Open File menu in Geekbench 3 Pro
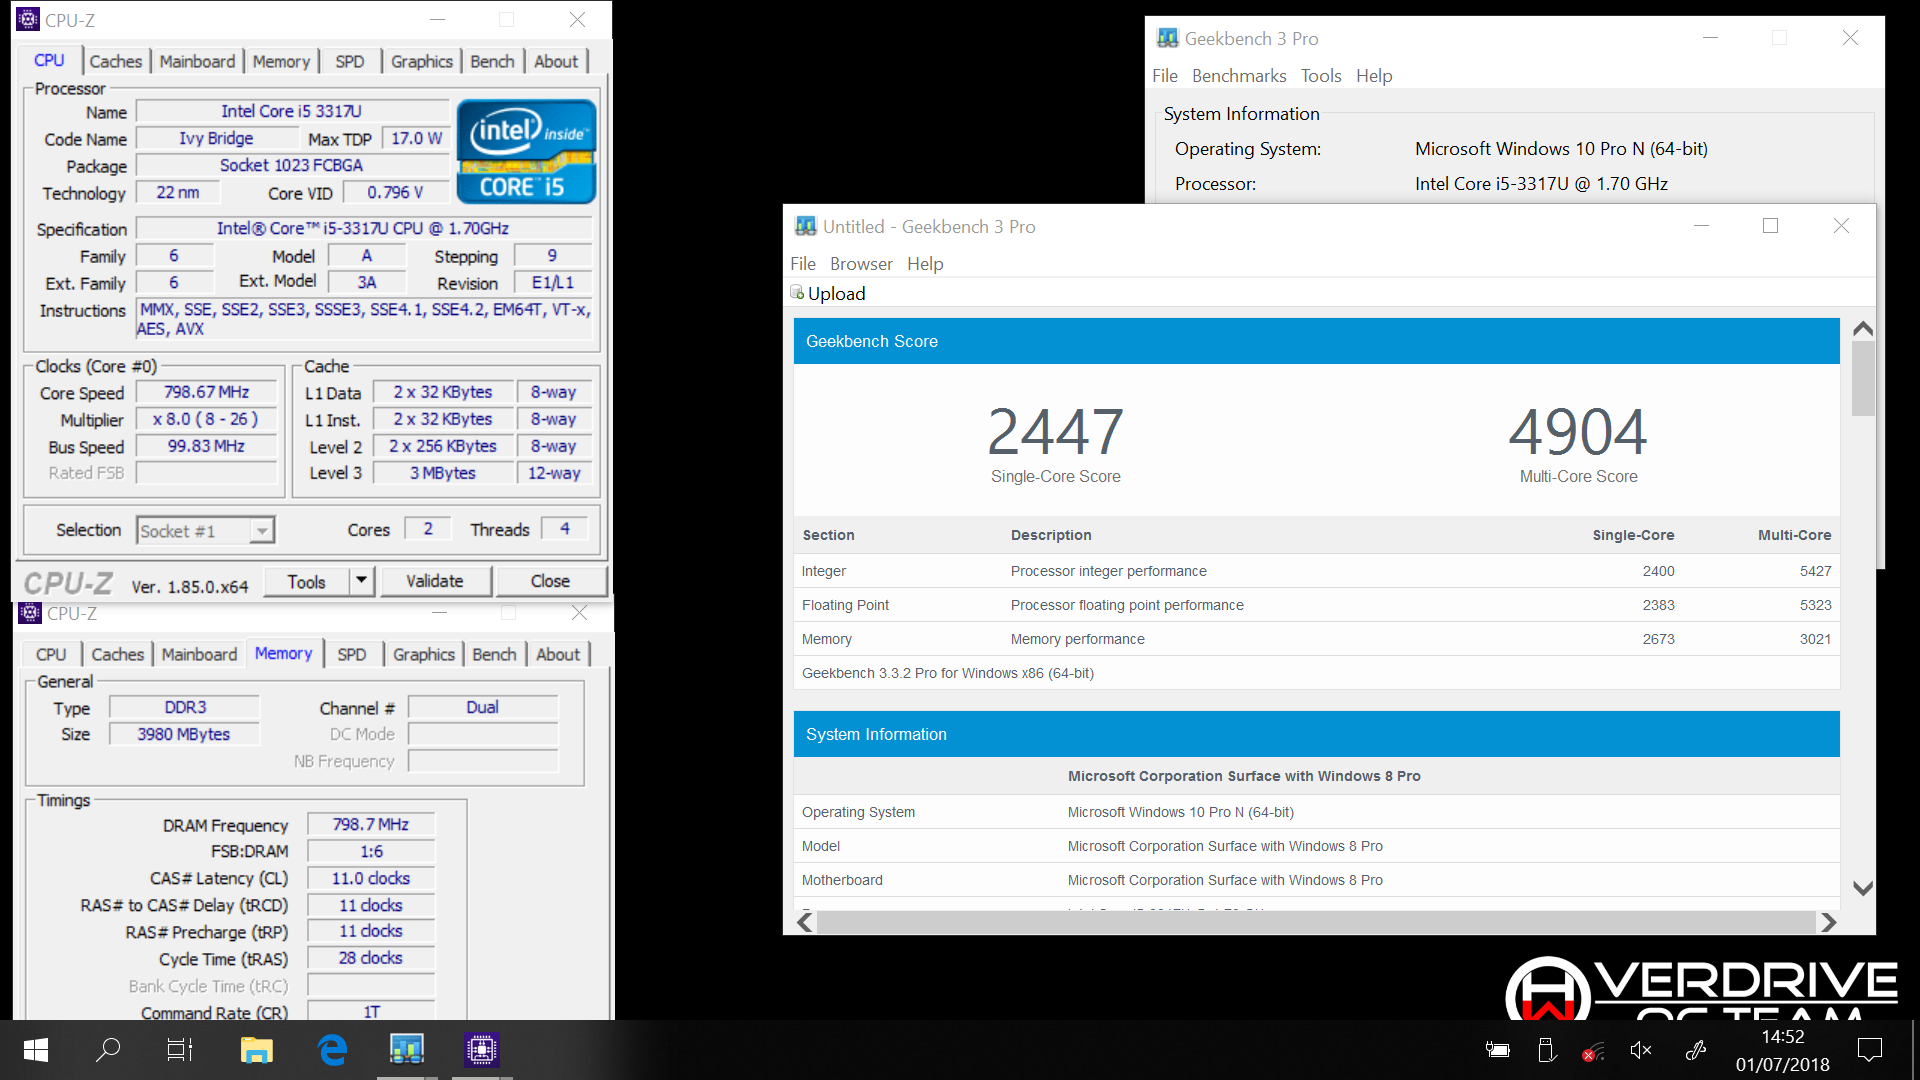The height and width of the screenshot is (1080, 1920). tap(1165, 75)
